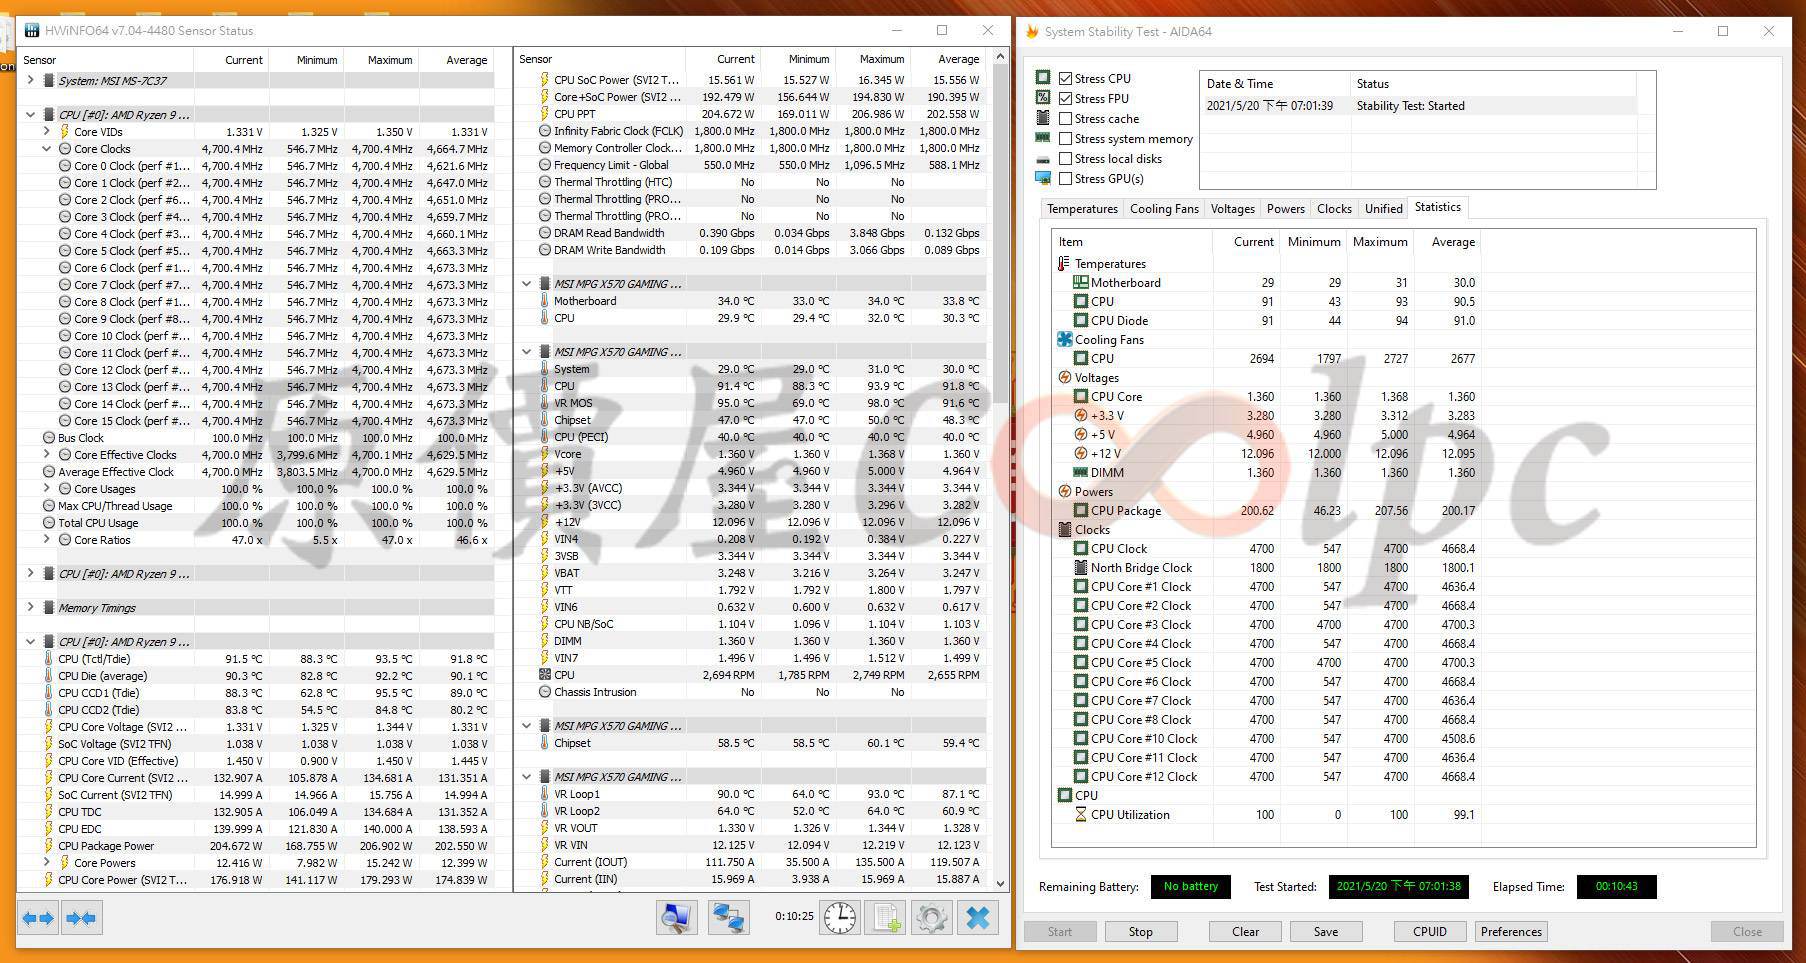
Task: Click the HWiNFO expand layout arrows icon
Action: [x=38, y=918]
